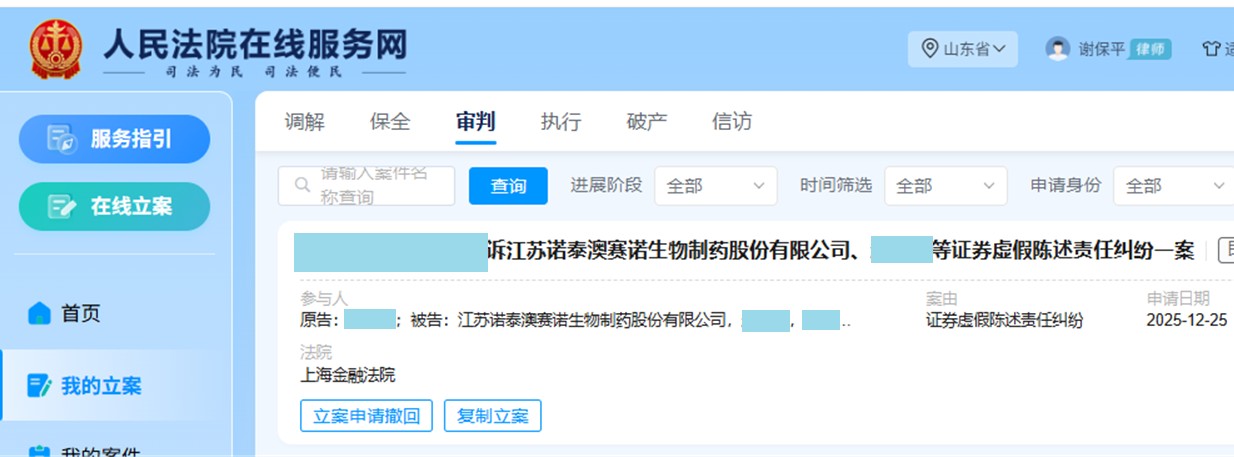
Task: Expand the 进展阶段 dropdown
Action: click(716, 186)
